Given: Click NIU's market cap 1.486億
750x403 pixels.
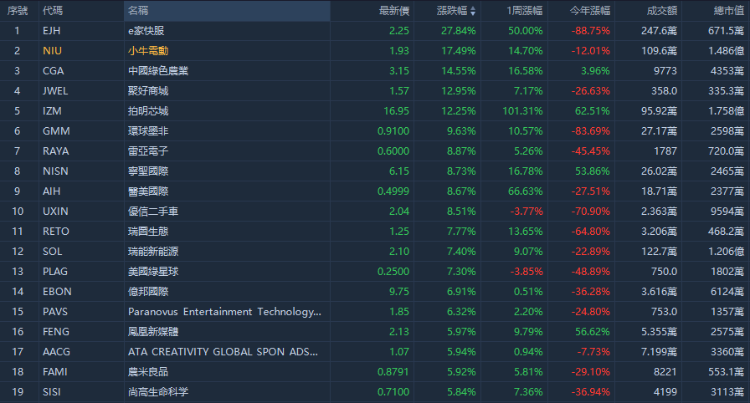Looking at the screenshot, I should (x=726, y=51).
